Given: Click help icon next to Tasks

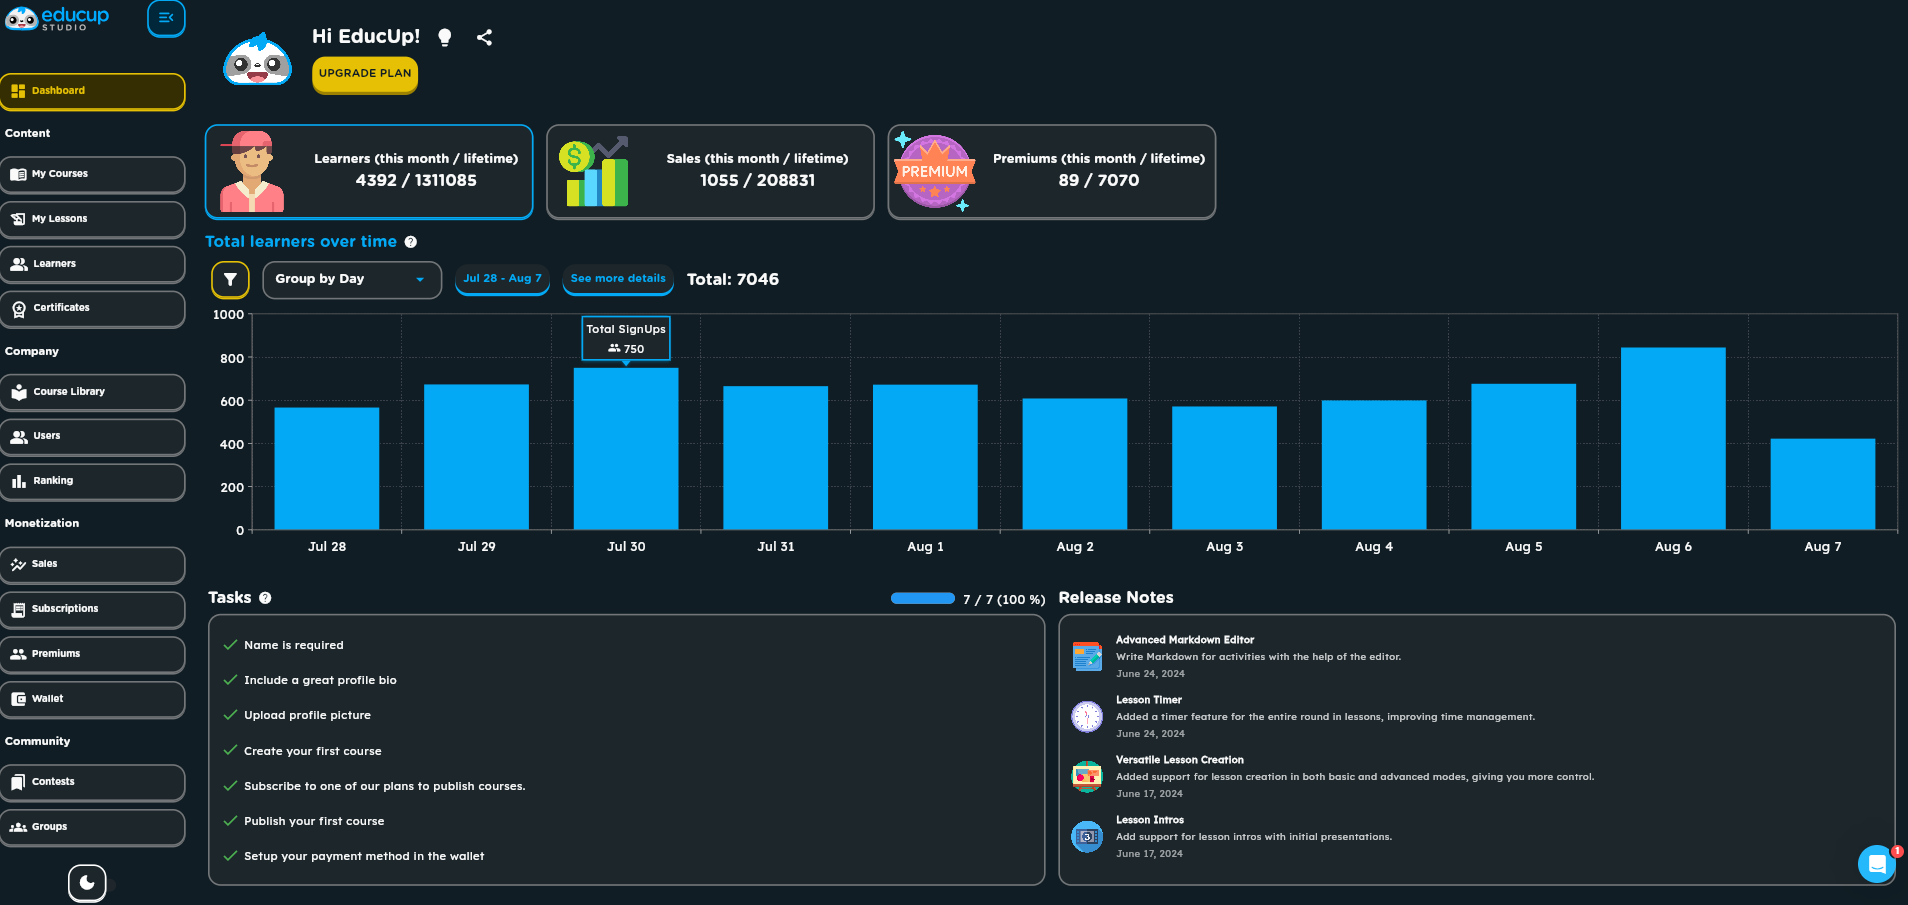Looking at the screenshot, I should point(265,598).
